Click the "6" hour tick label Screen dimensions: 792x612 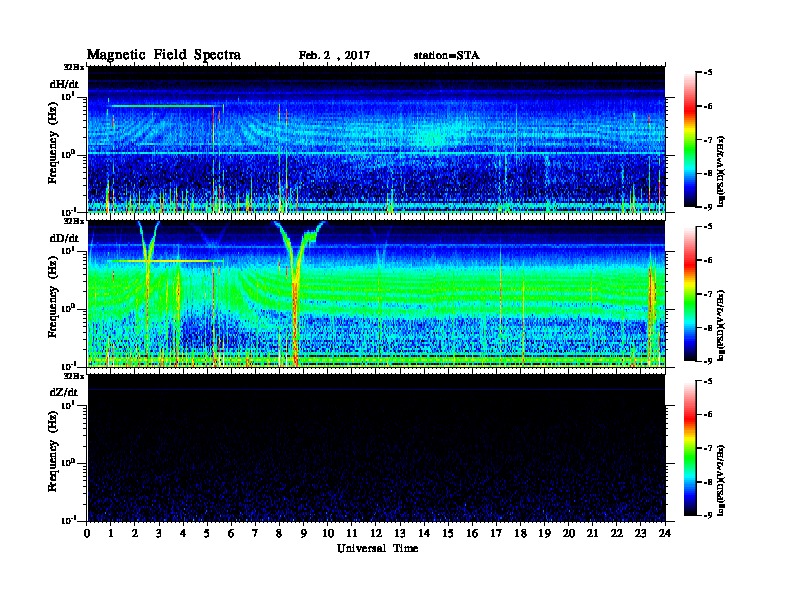click(x=231, y=534)
